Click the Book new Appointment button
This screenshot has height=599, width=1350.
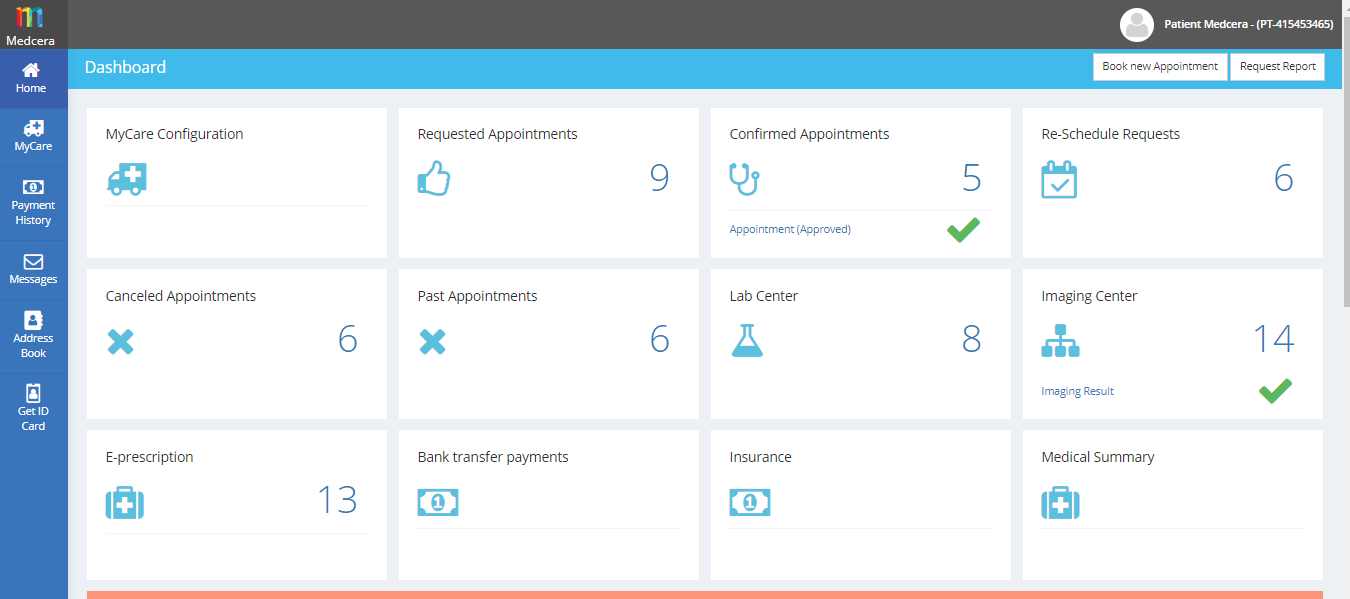click(1159, 67)
